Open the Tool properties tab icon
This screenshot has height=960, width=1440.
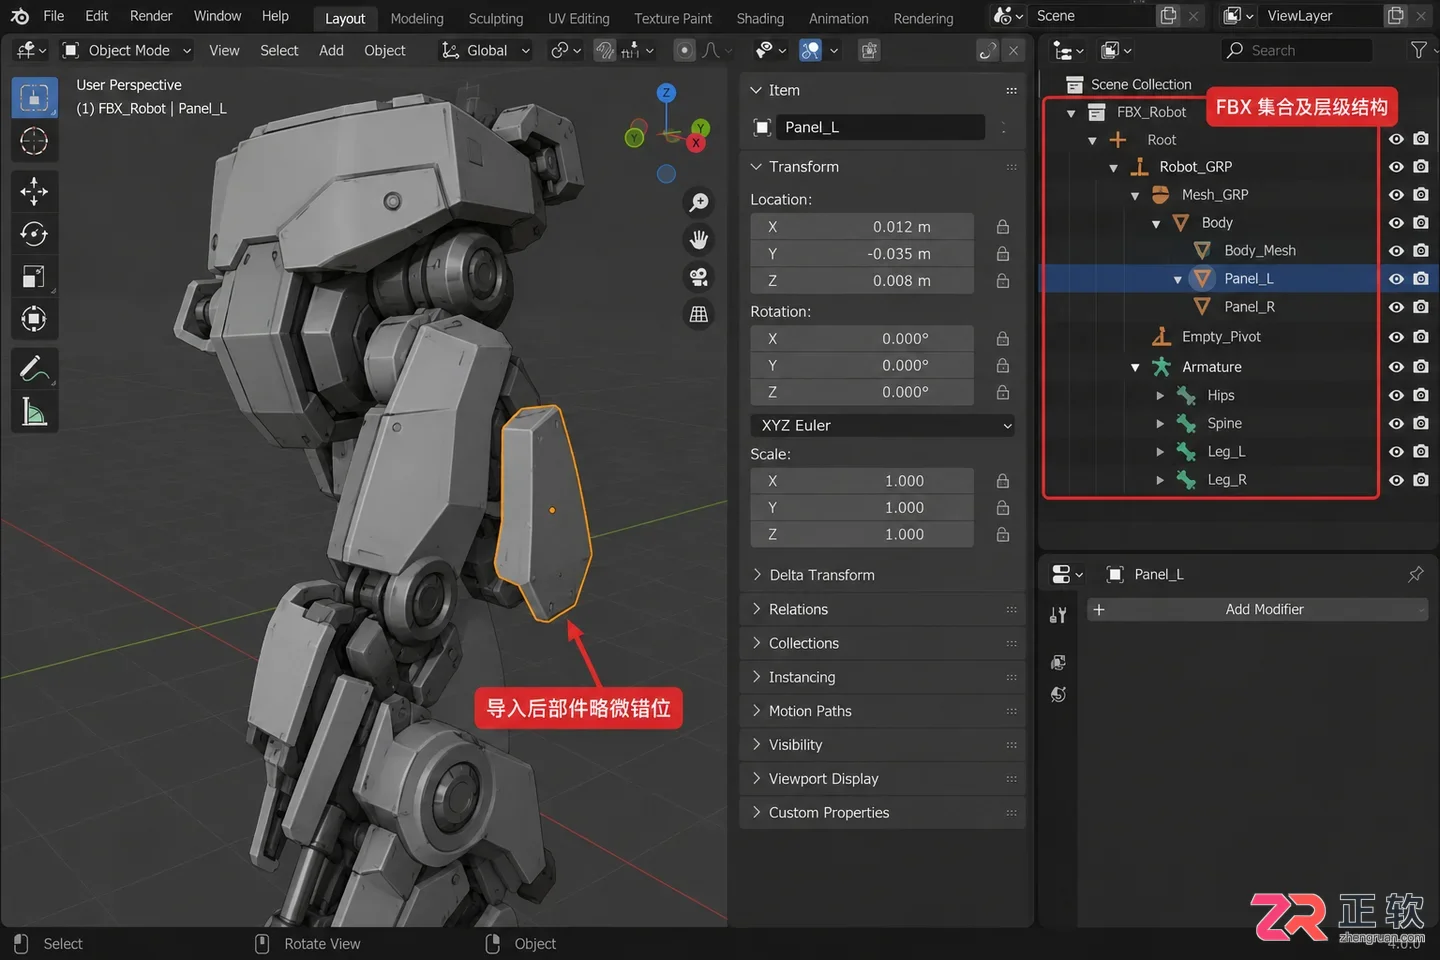[1058, 615]
